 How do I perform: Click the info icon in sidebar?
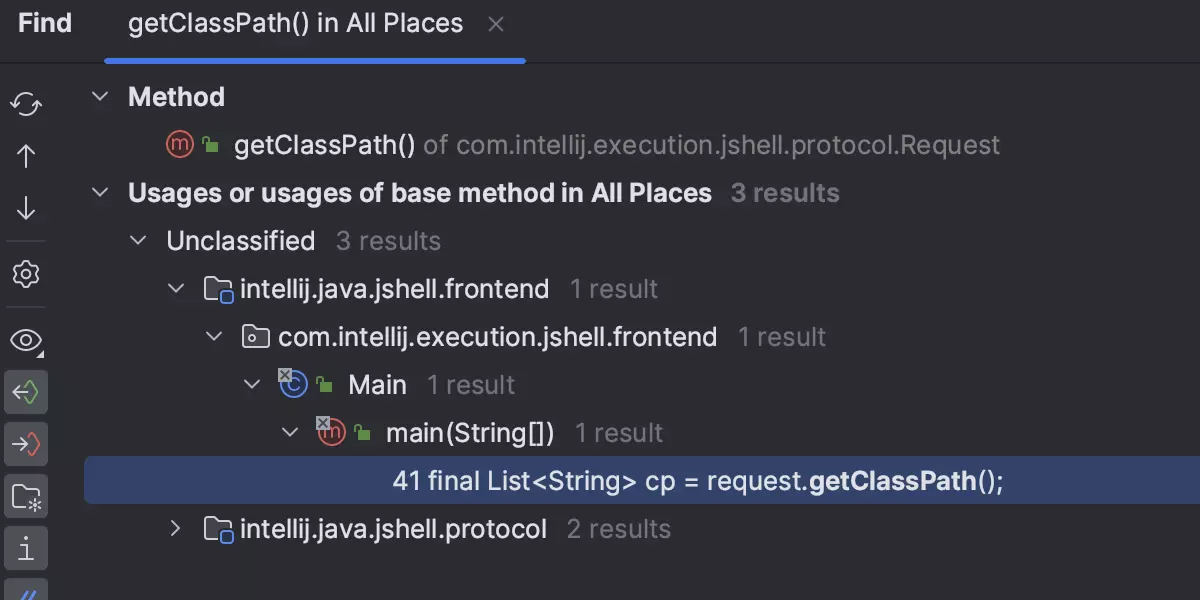click(x=26, y=547)
